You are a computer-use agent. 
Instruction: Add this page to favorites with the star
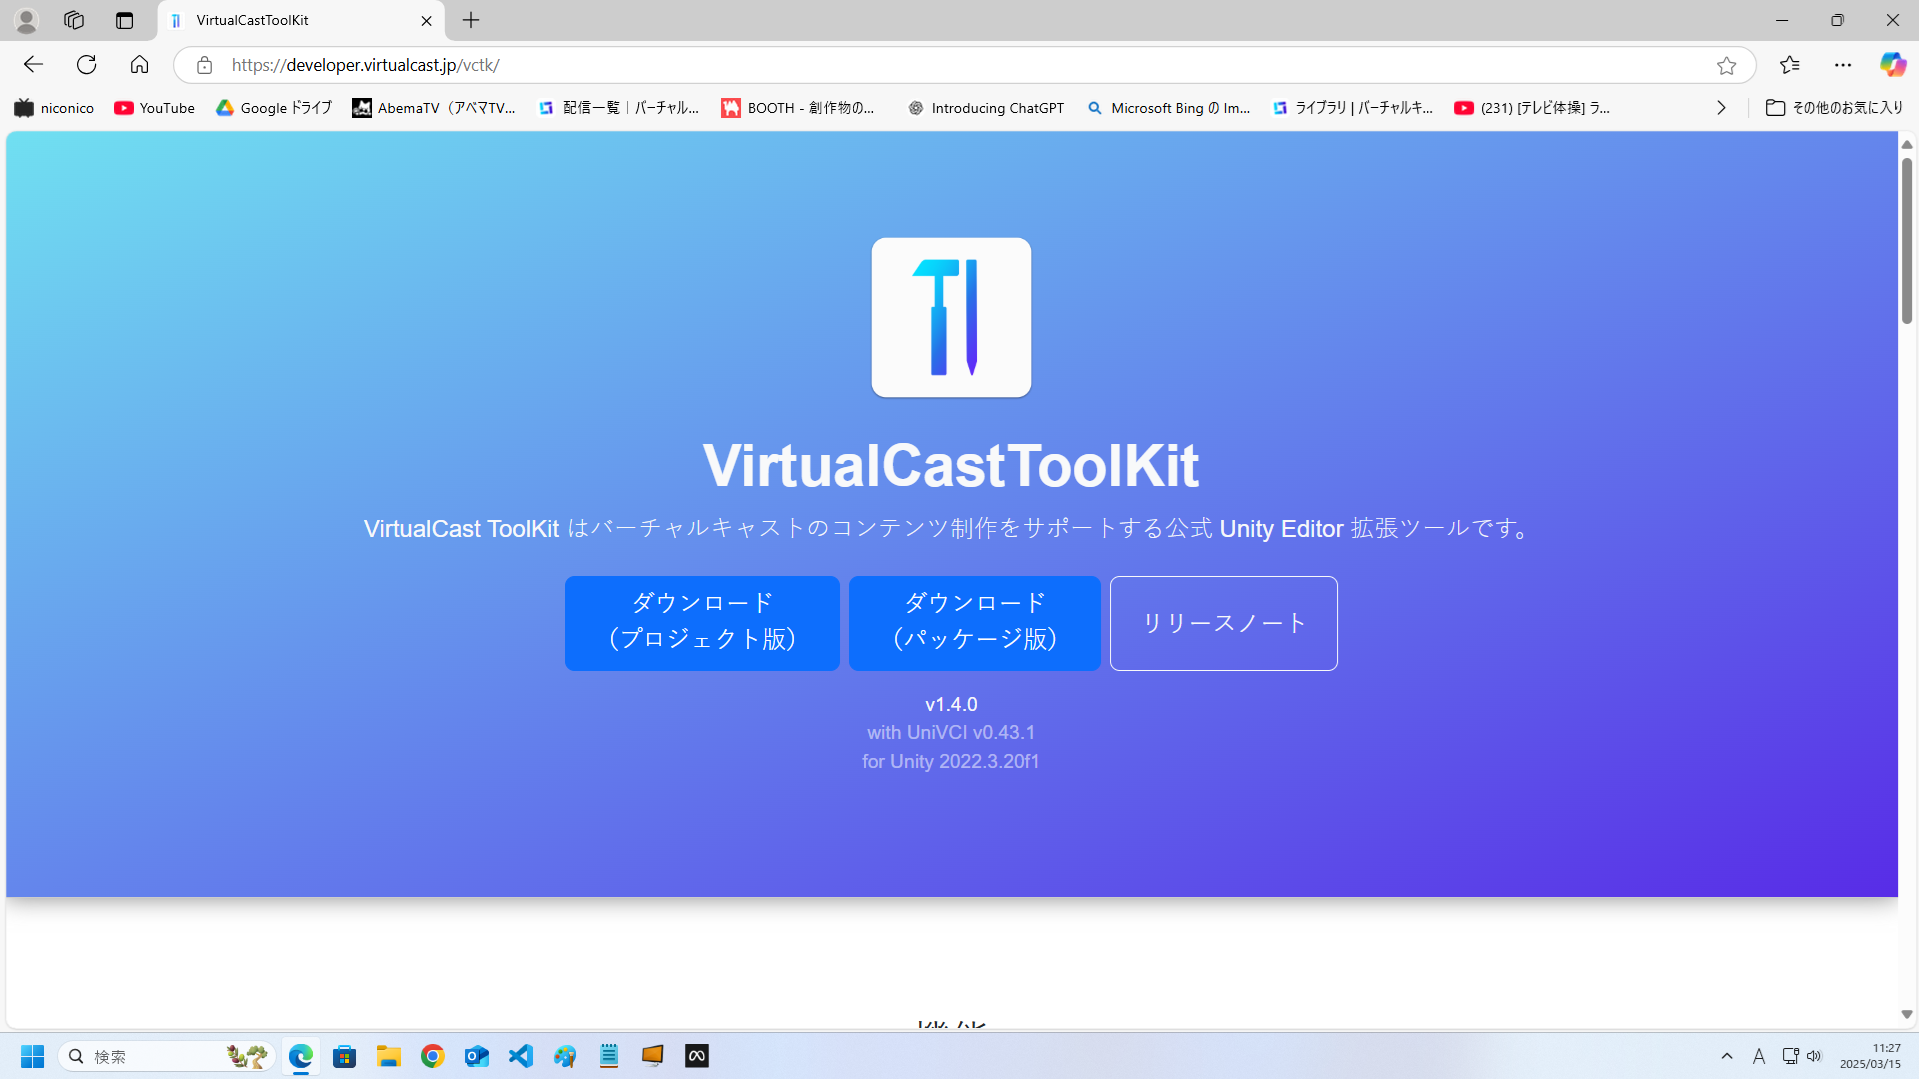tap(1727, 65)
